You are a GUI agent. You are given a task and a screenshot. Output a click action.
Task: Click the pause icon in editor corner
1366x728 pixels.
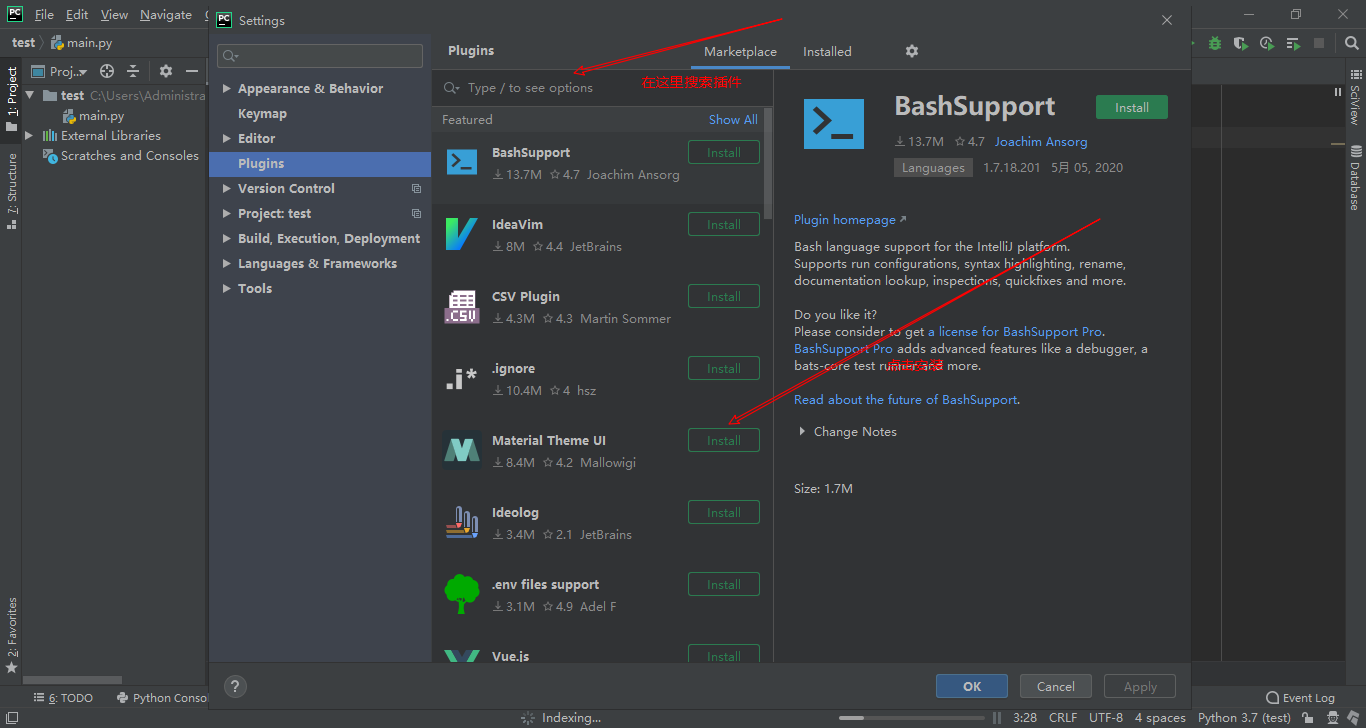pyautogui.click(x=1338, y=92)
